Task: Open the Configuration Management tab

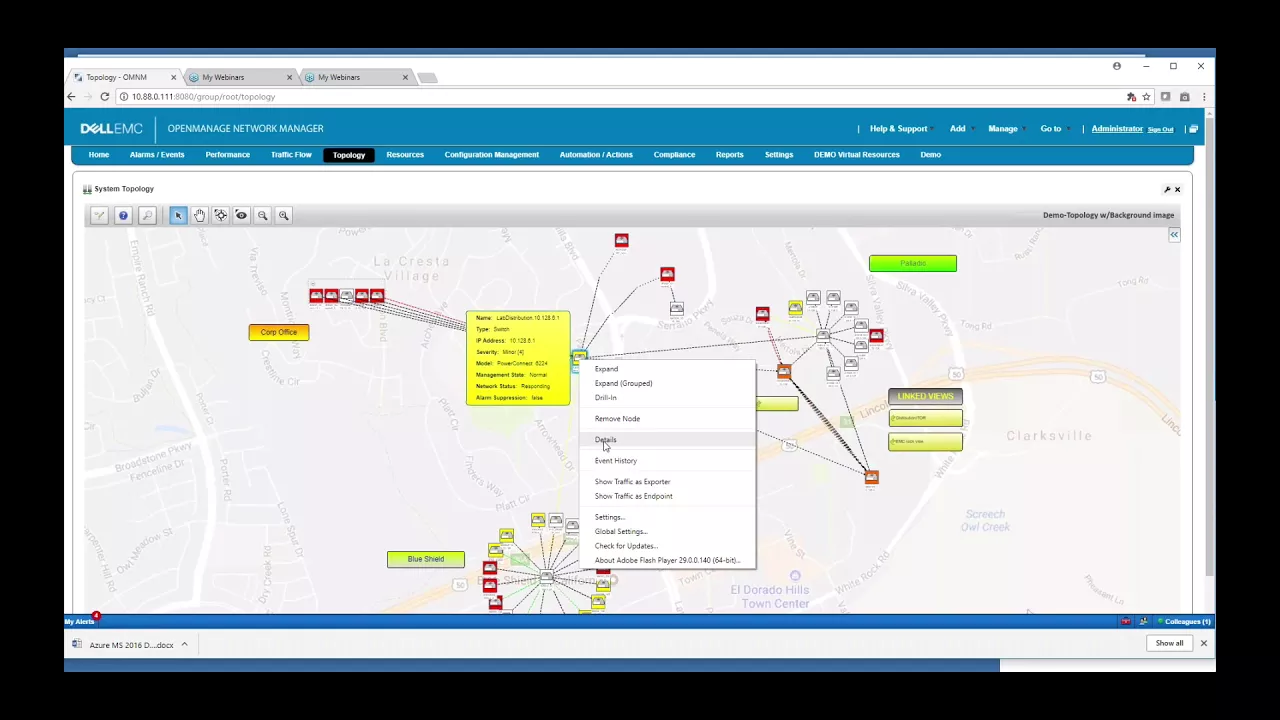Action: (492, 155)
